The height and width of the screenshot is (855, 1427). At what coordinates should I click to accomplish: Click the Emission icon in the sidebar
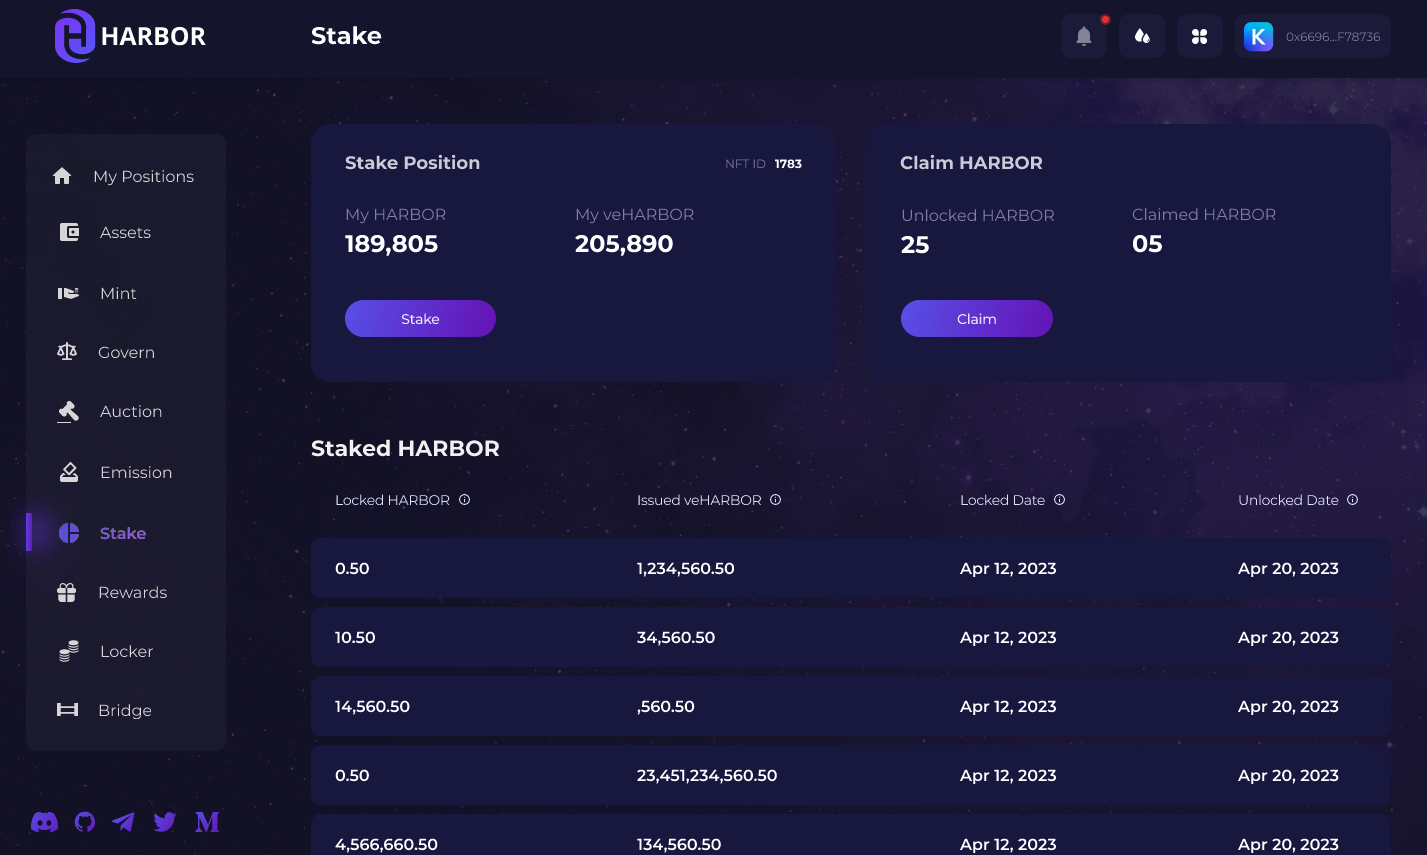[66, 472]
